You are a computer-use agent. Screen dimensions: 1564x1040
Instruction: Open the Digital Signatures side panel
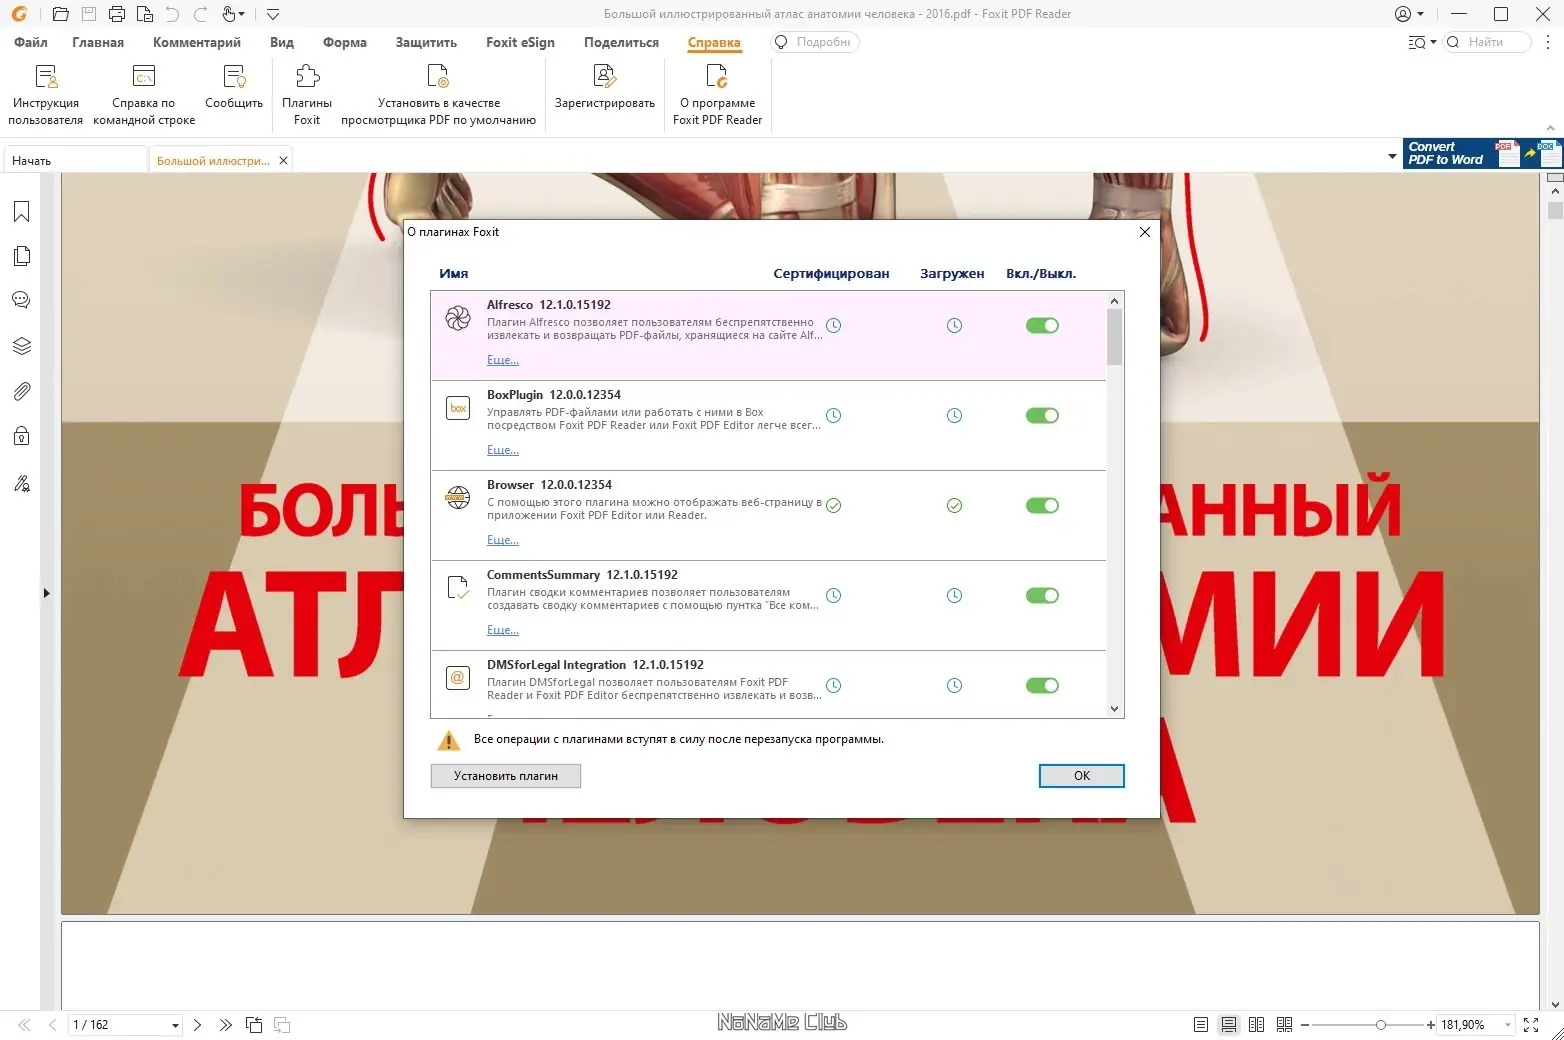[x=21, y=484]
